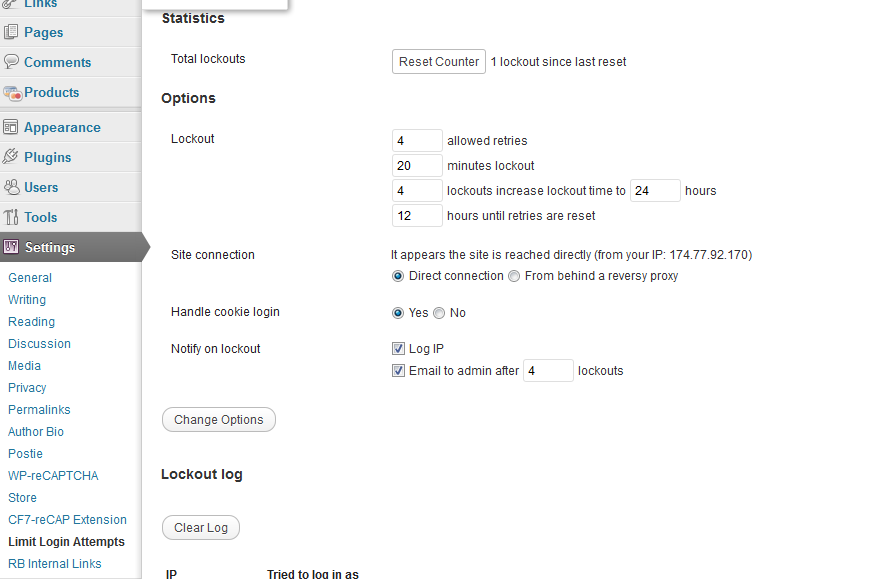This screenshot has width=895, height=579.
Task: Choose From behind a reversy proxy option
Action: [x=514, y=276]
